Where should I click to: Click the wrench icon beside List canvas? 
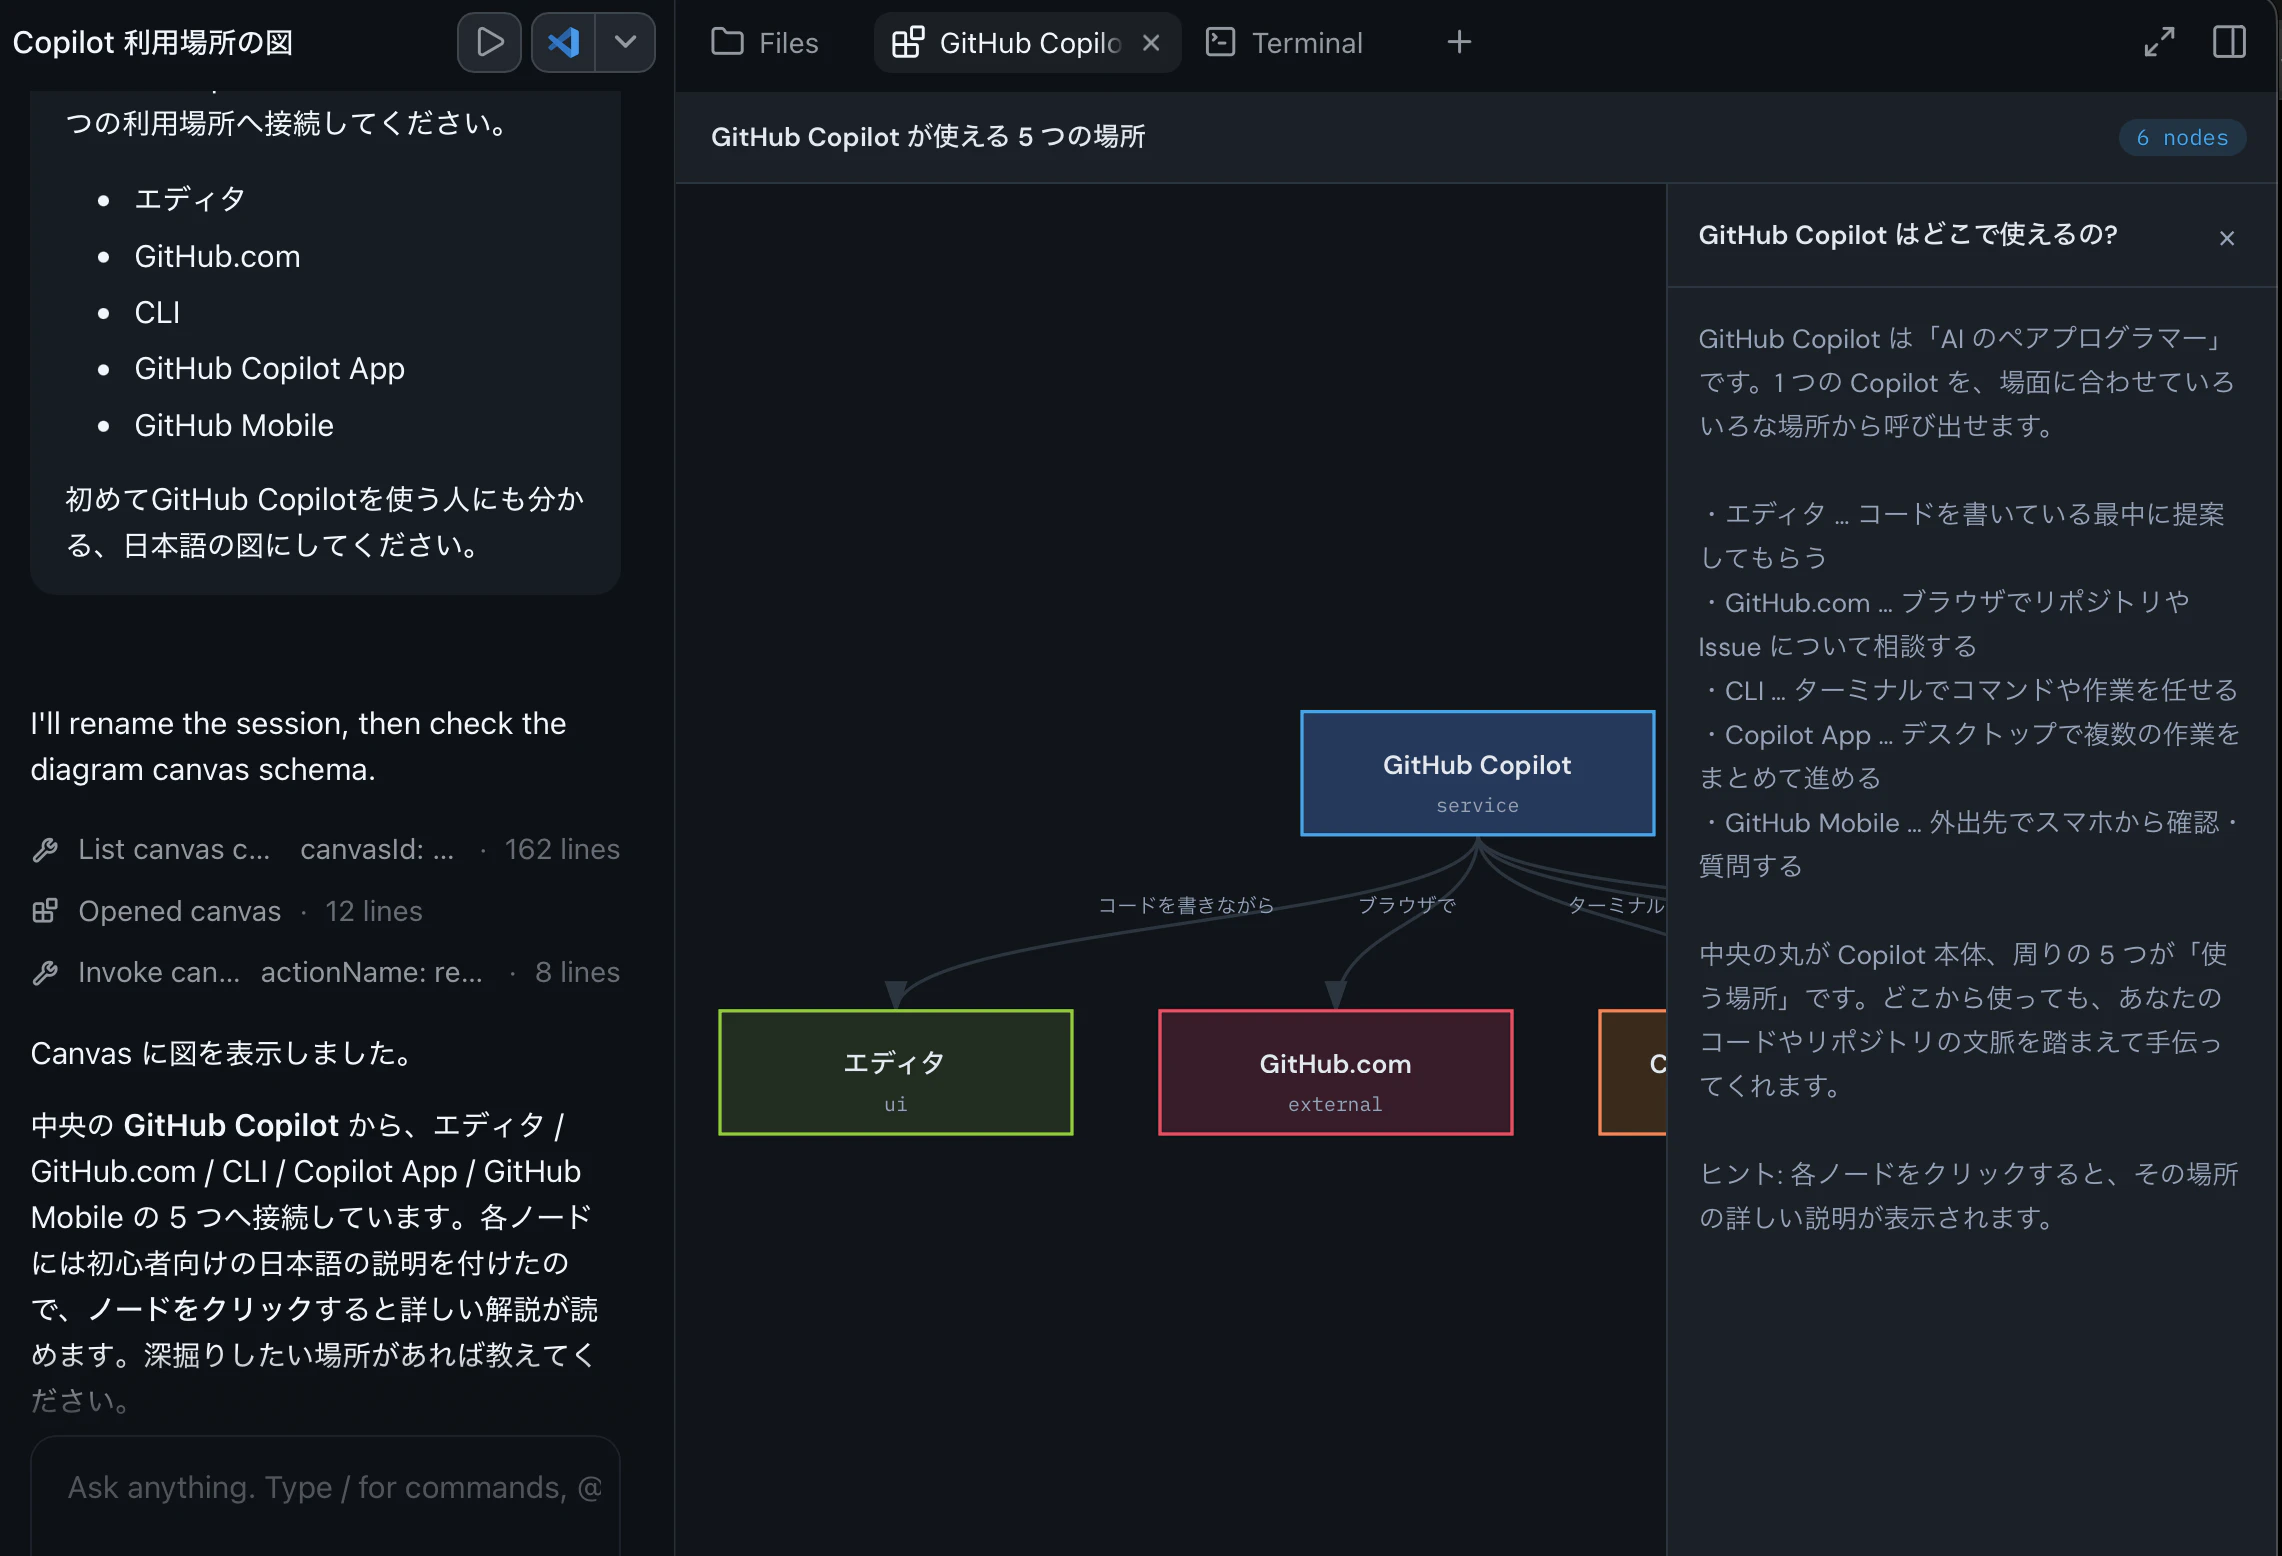pyautogui.click(x=45, y=850)
